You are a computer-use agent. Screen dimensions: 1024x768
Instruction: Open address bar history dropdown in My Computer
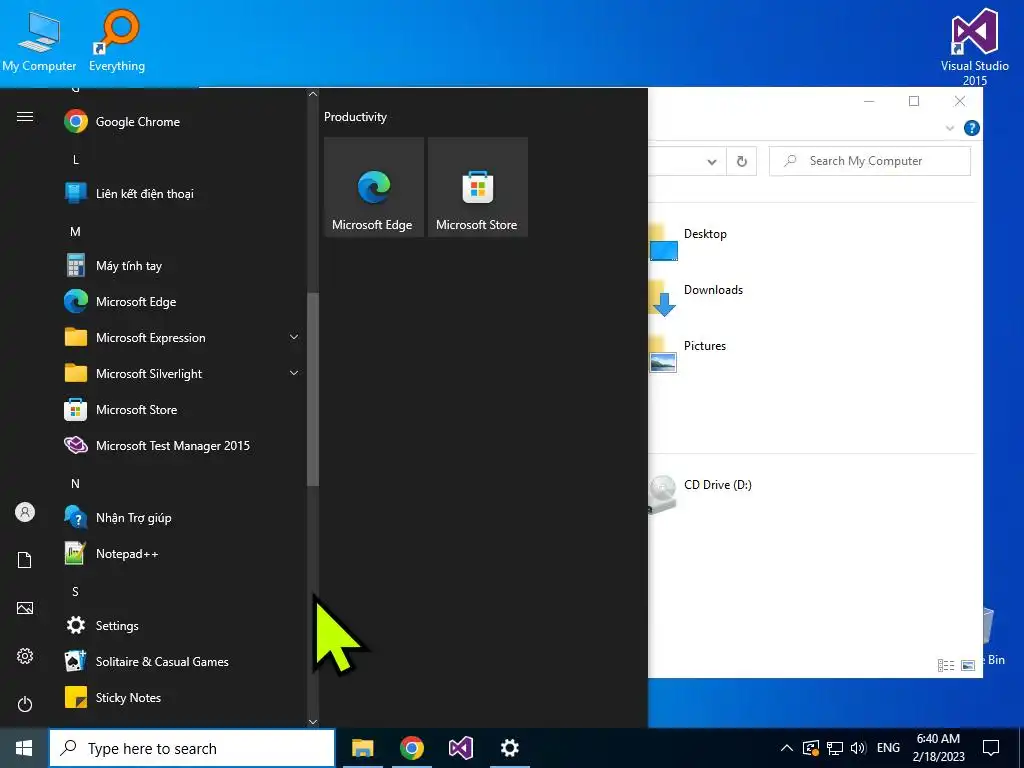pos(712,162)
